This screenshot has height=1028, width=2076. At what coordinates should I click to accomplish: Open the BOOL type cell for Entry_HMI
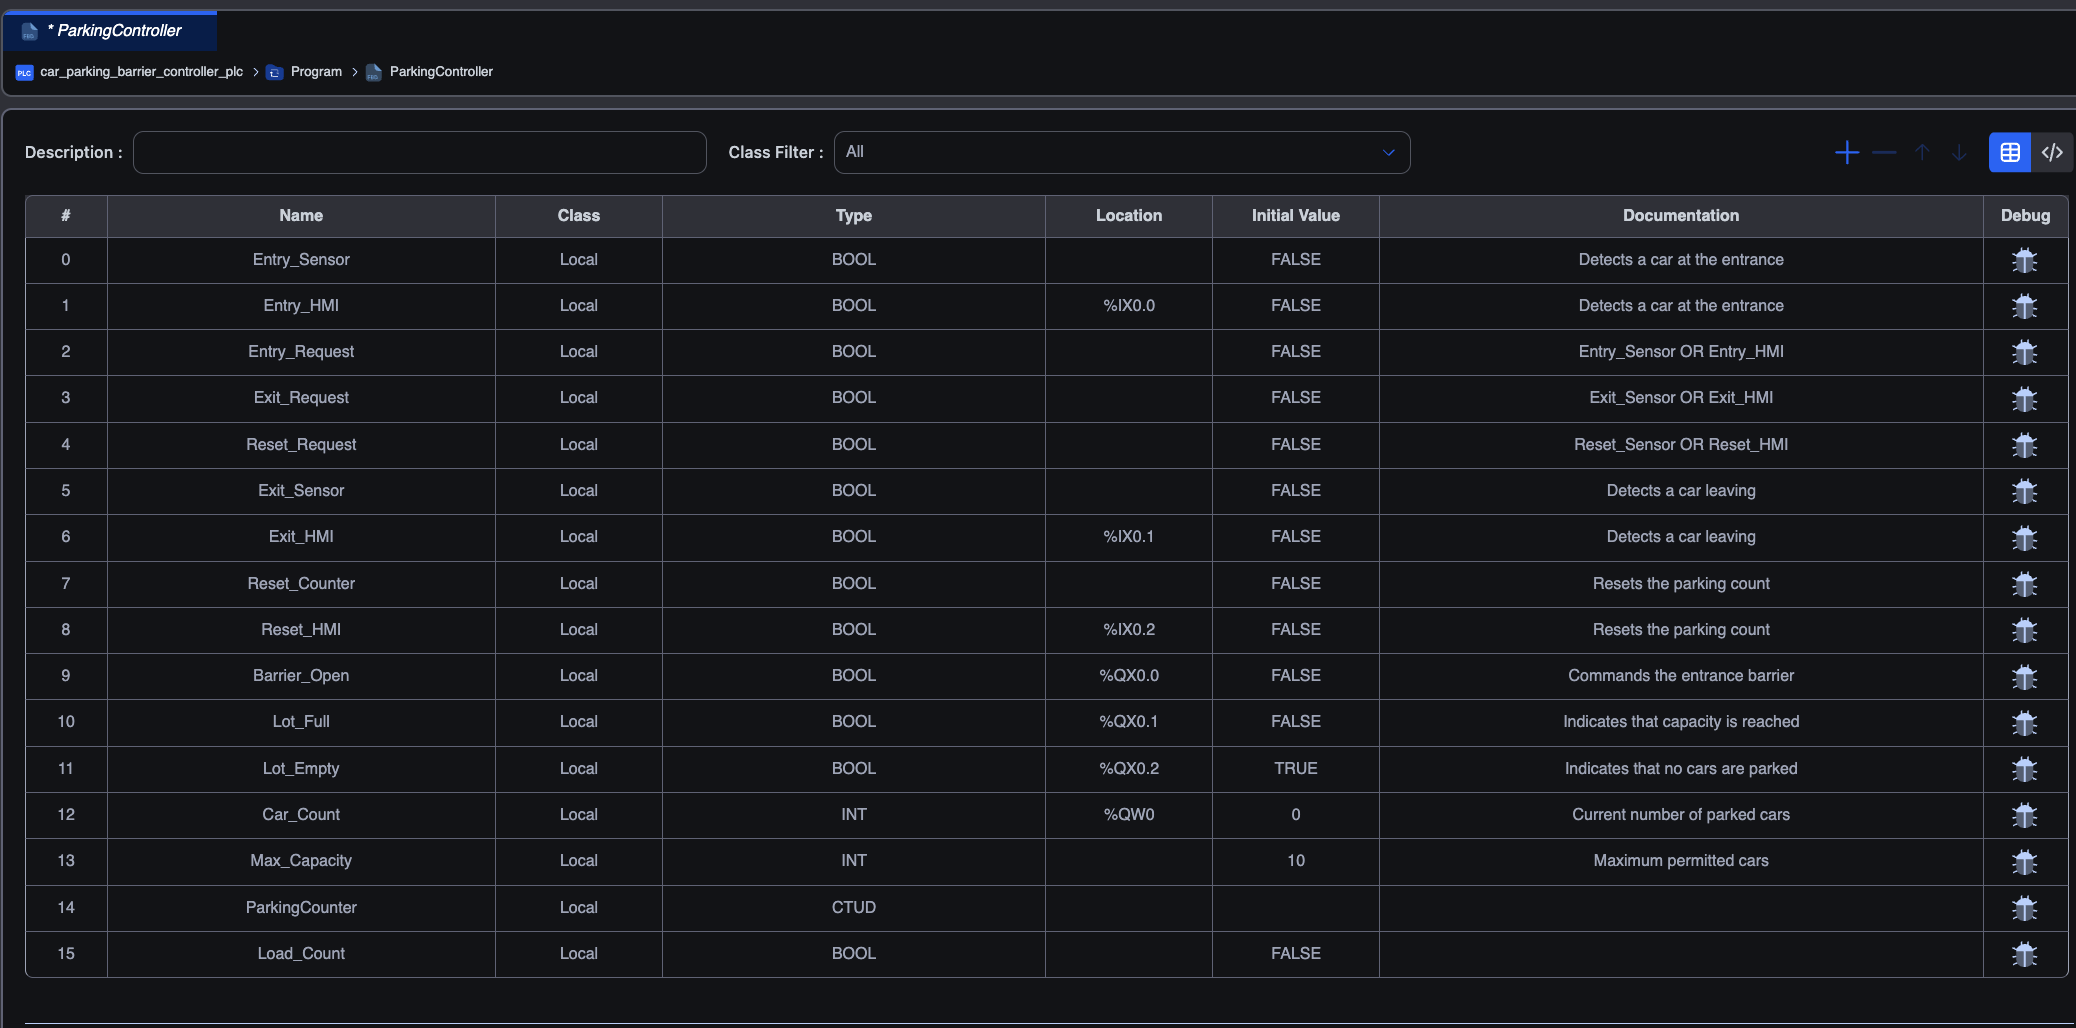coord(854,306)
